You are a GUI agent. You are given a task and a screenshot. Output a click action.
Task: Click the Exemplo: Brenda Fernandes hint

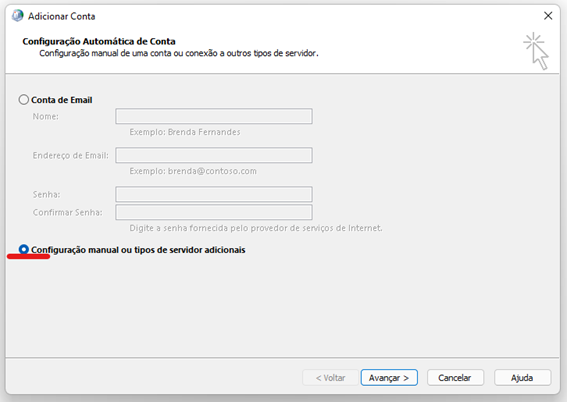pyautogui.click(x=185, y=132)
